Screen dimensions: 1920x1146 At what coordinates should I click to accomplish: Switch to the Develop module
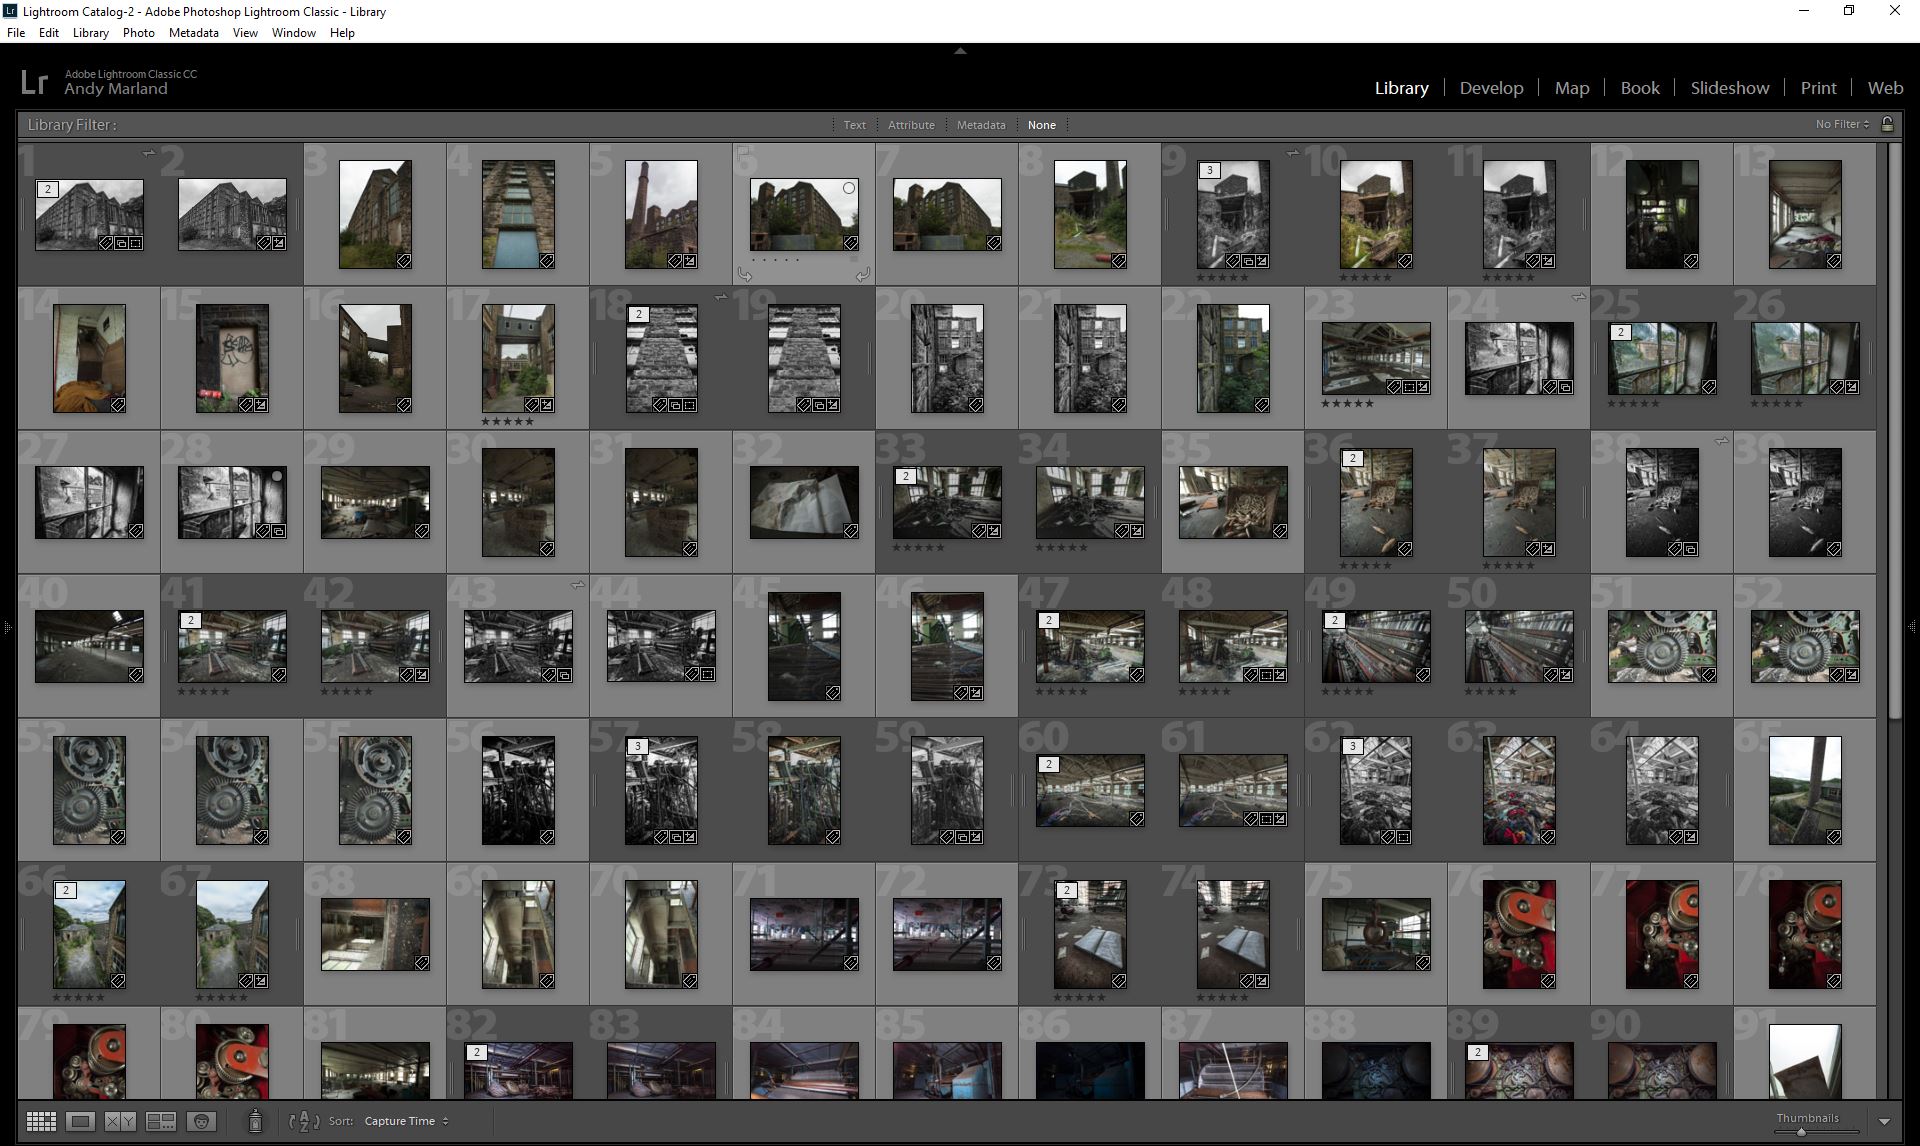pyautogui.click(x=1491, y=88)
